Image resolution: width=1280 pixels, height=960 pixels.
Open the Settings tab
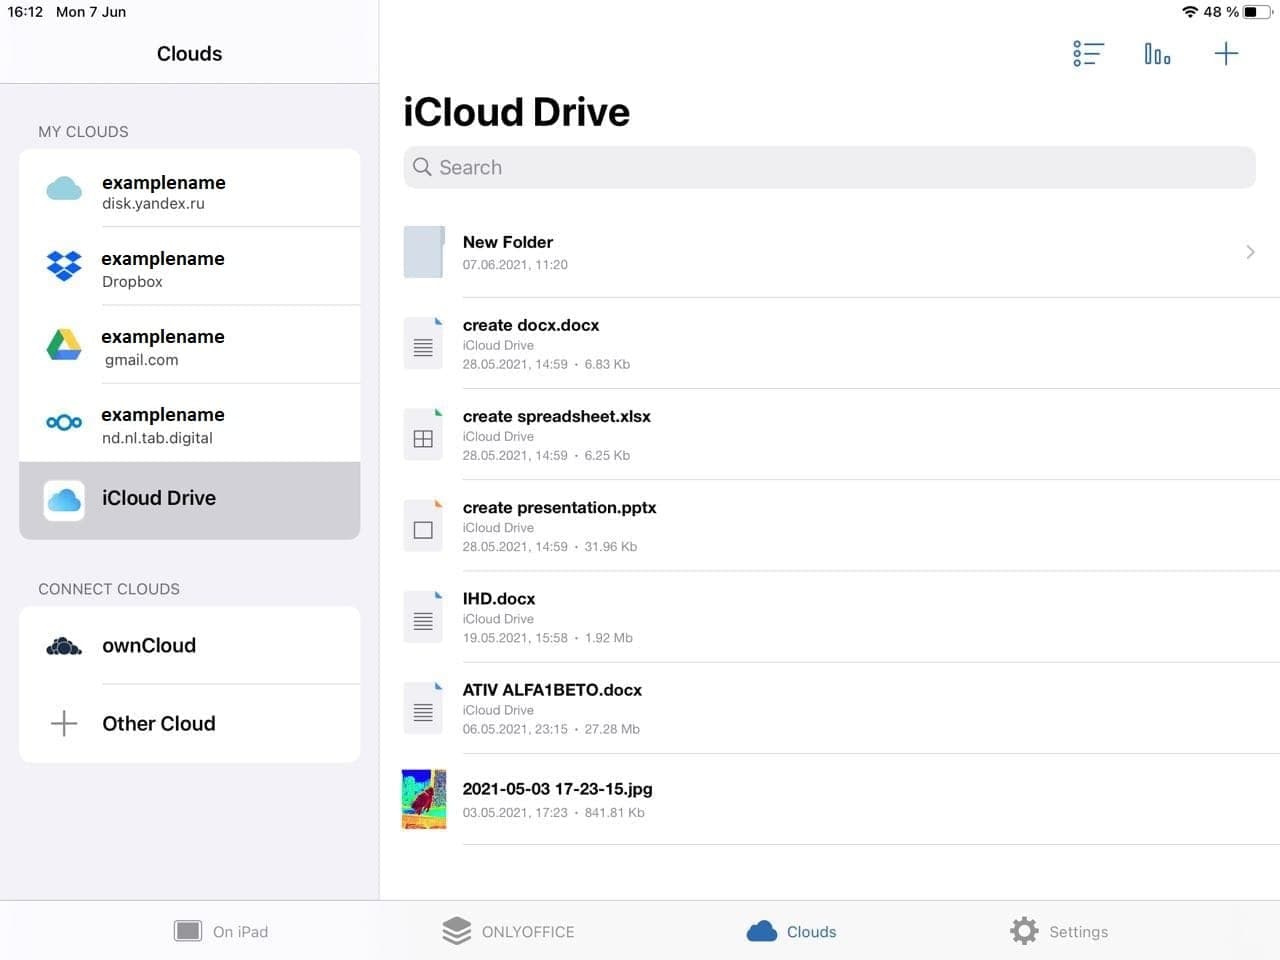click(1059, 931)
